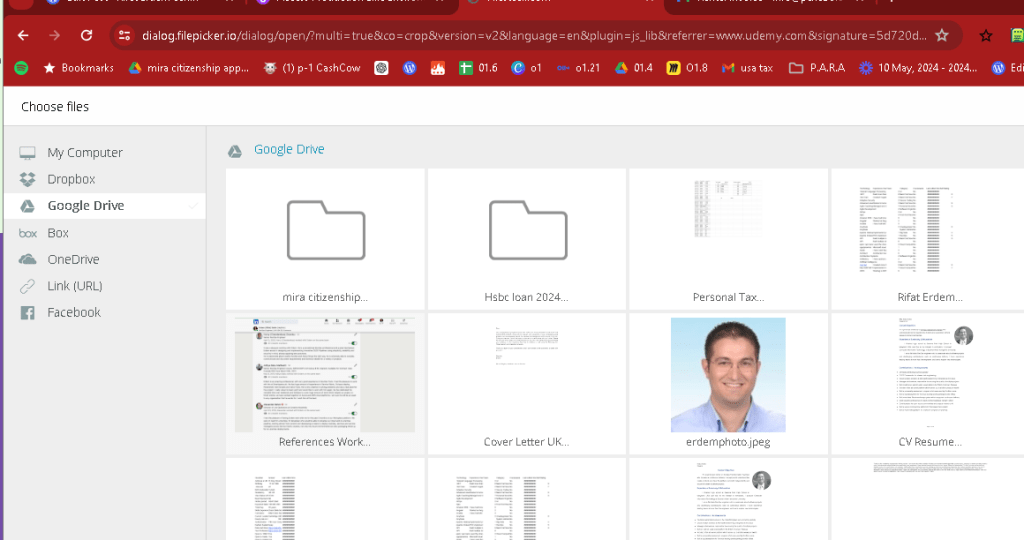1024x540 pixels.
Task: Go back using the browser back arrow
Action: [23, 35]
